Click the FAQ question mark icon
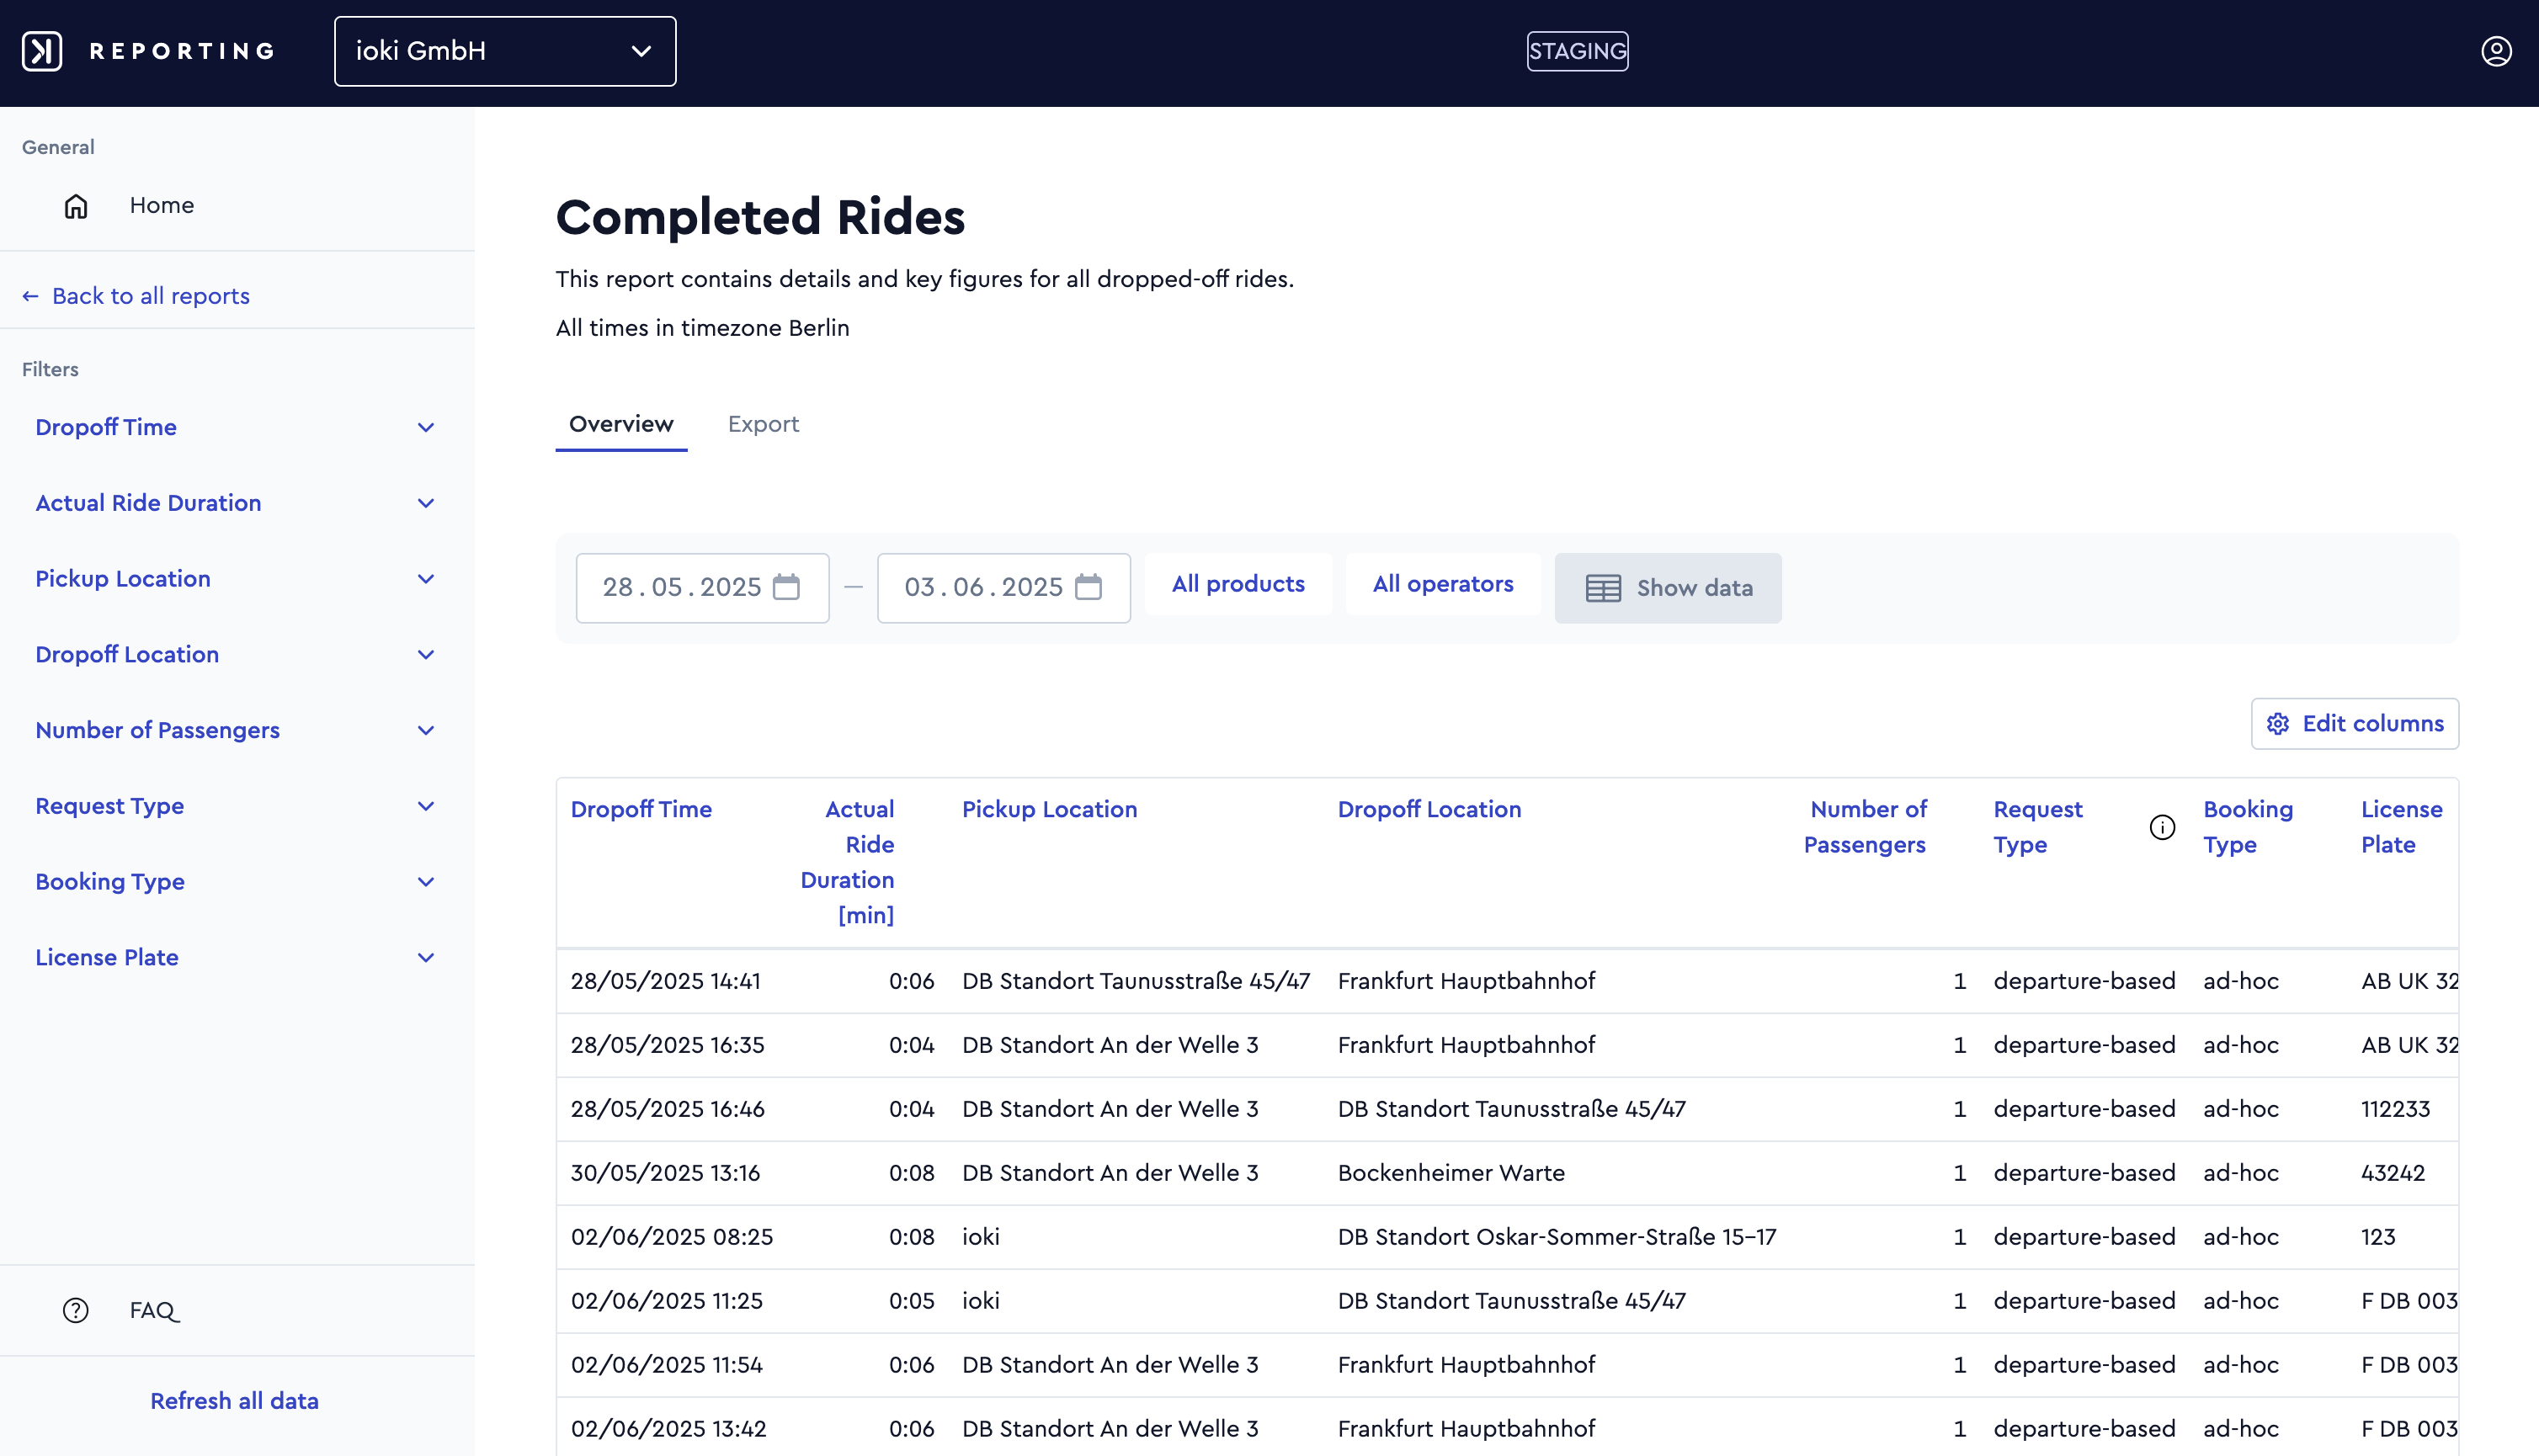The height and width of the screenshot is (1456, 2539). pos(76,1310)
